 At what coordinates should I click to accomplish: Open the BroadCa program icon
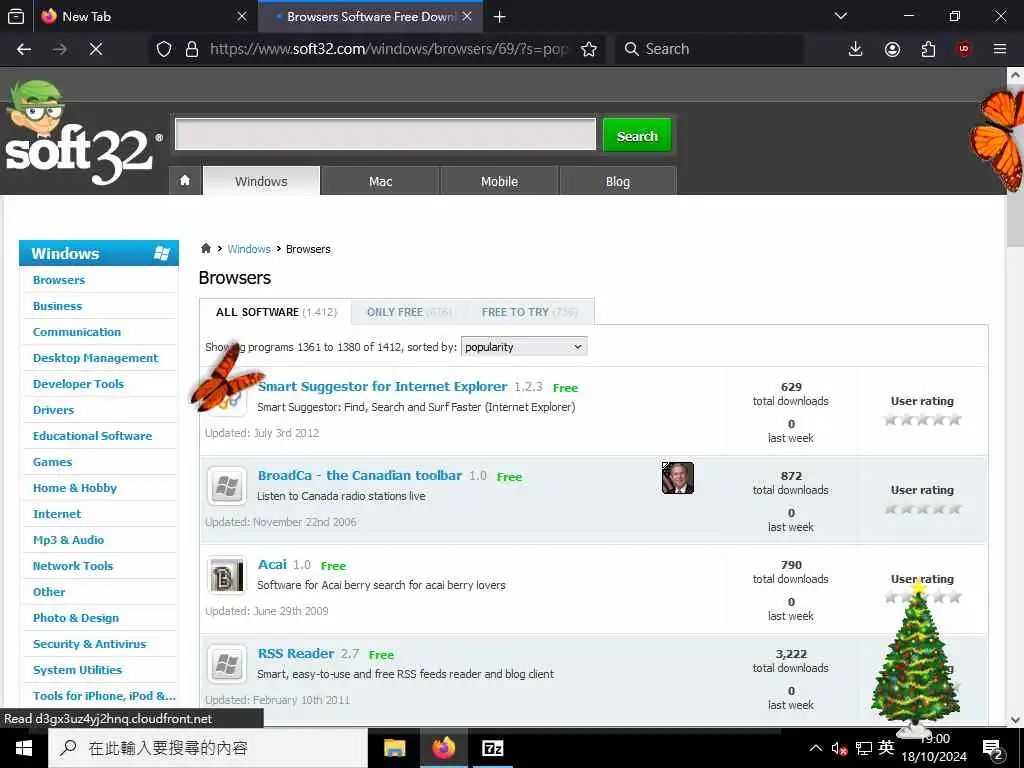(227, 486)
